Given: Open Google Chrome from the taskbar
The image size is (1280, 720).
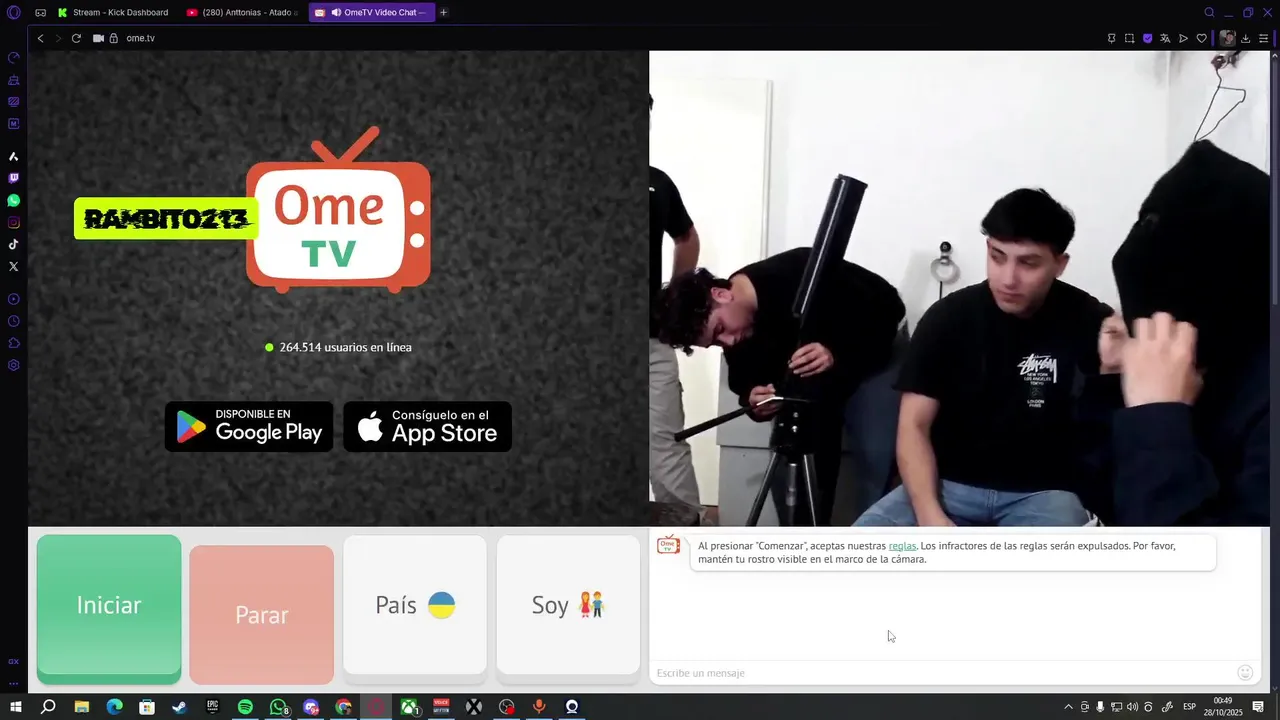Looking at the screenshot, I should (343, 707).
